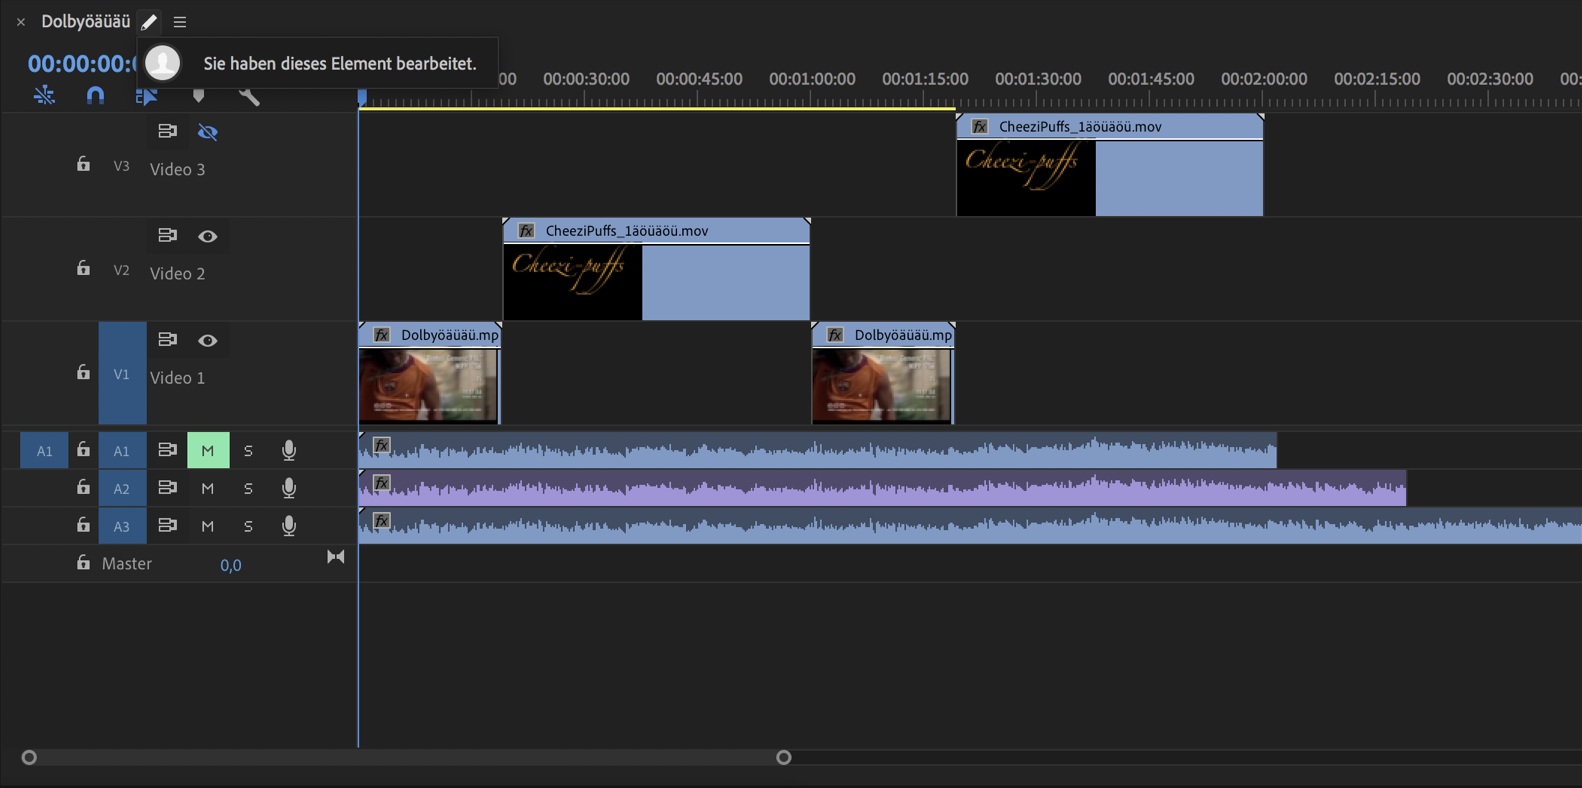Click the fx badge on the A1 audio clip

point(381,445)
